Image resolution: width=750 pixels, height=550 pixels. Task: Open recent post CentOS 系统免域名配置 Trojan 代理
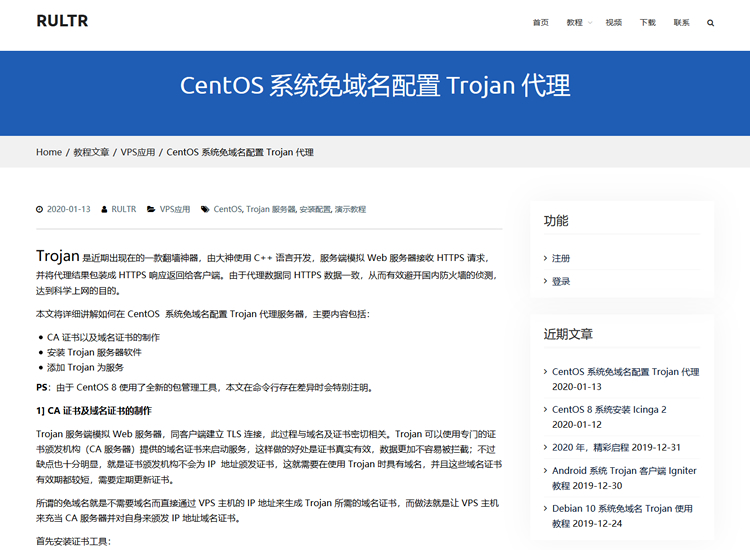click(x=626, y=372)
